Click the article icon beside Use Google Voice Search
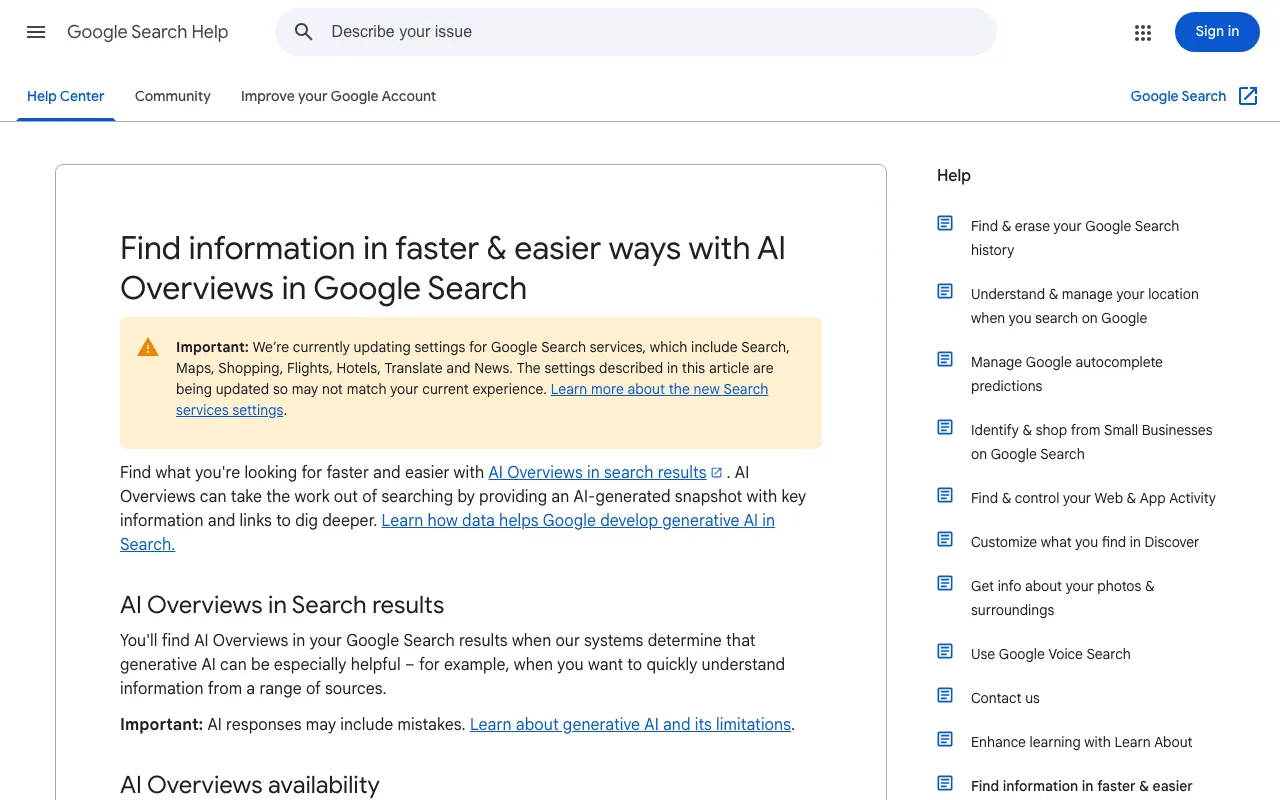1280x800 pixels. (945, 651)
